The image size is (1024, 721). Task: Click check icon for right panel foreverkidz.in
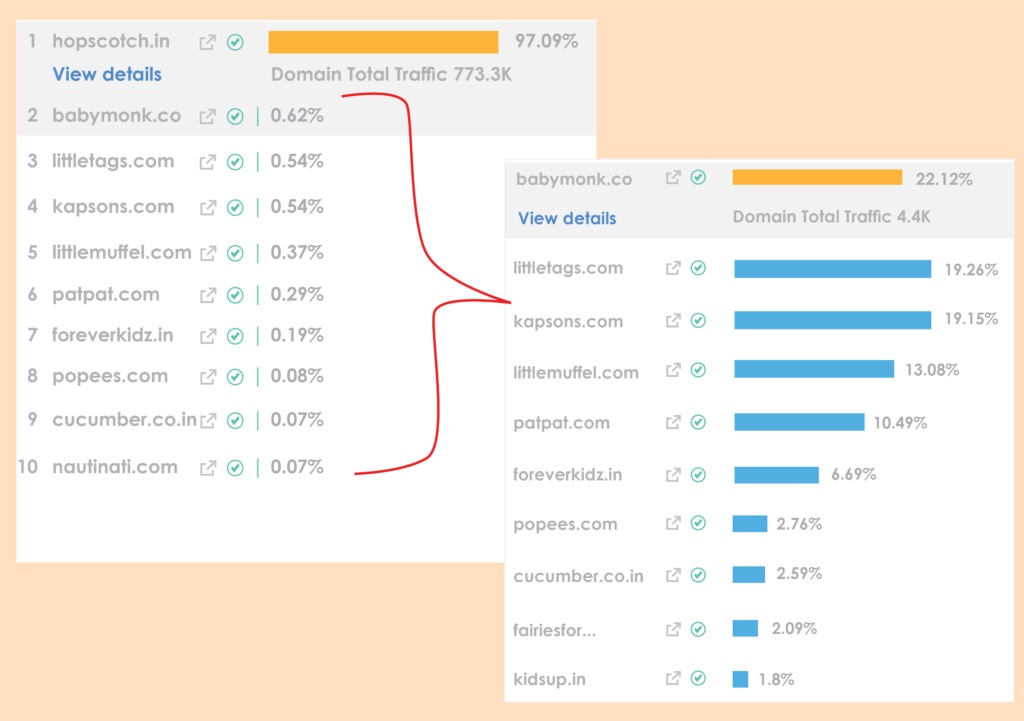(698, 475)
